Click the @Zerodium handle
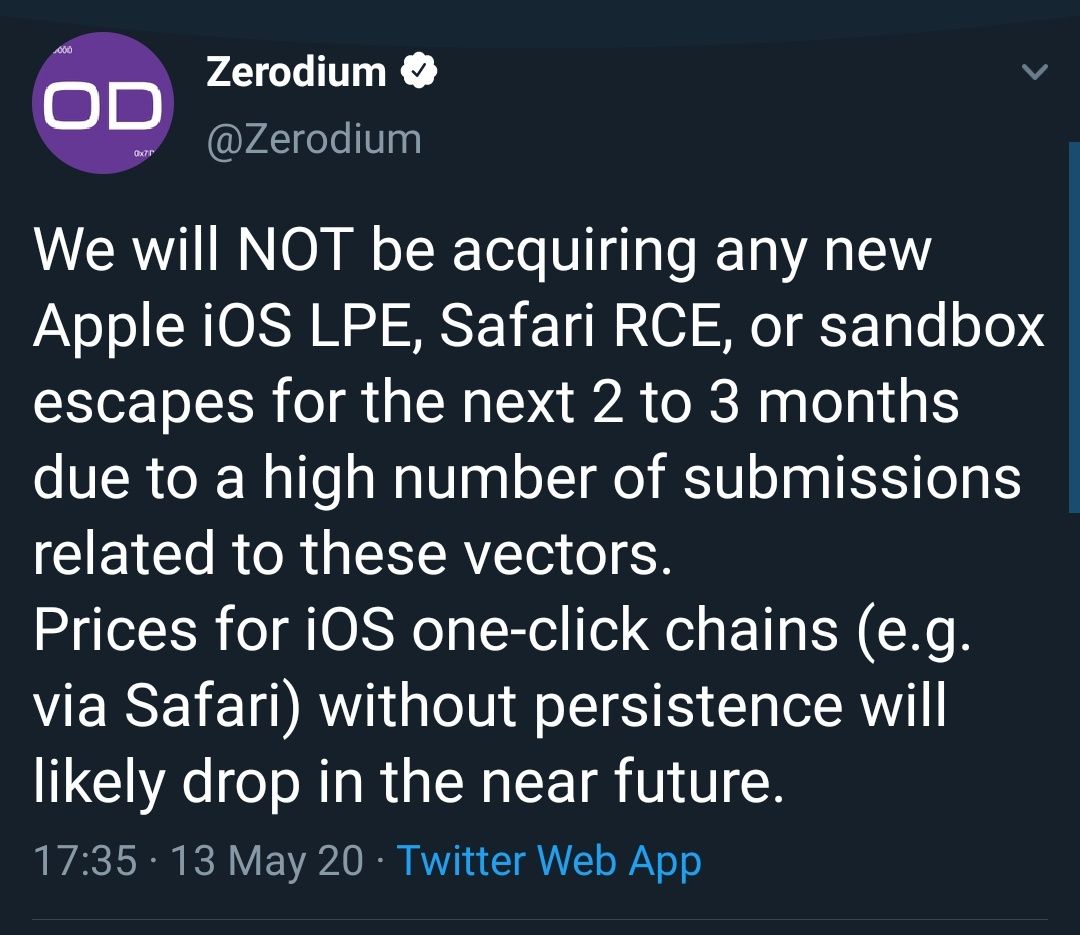This screenshot has height=935, width=1080. [x=313, y=139]
